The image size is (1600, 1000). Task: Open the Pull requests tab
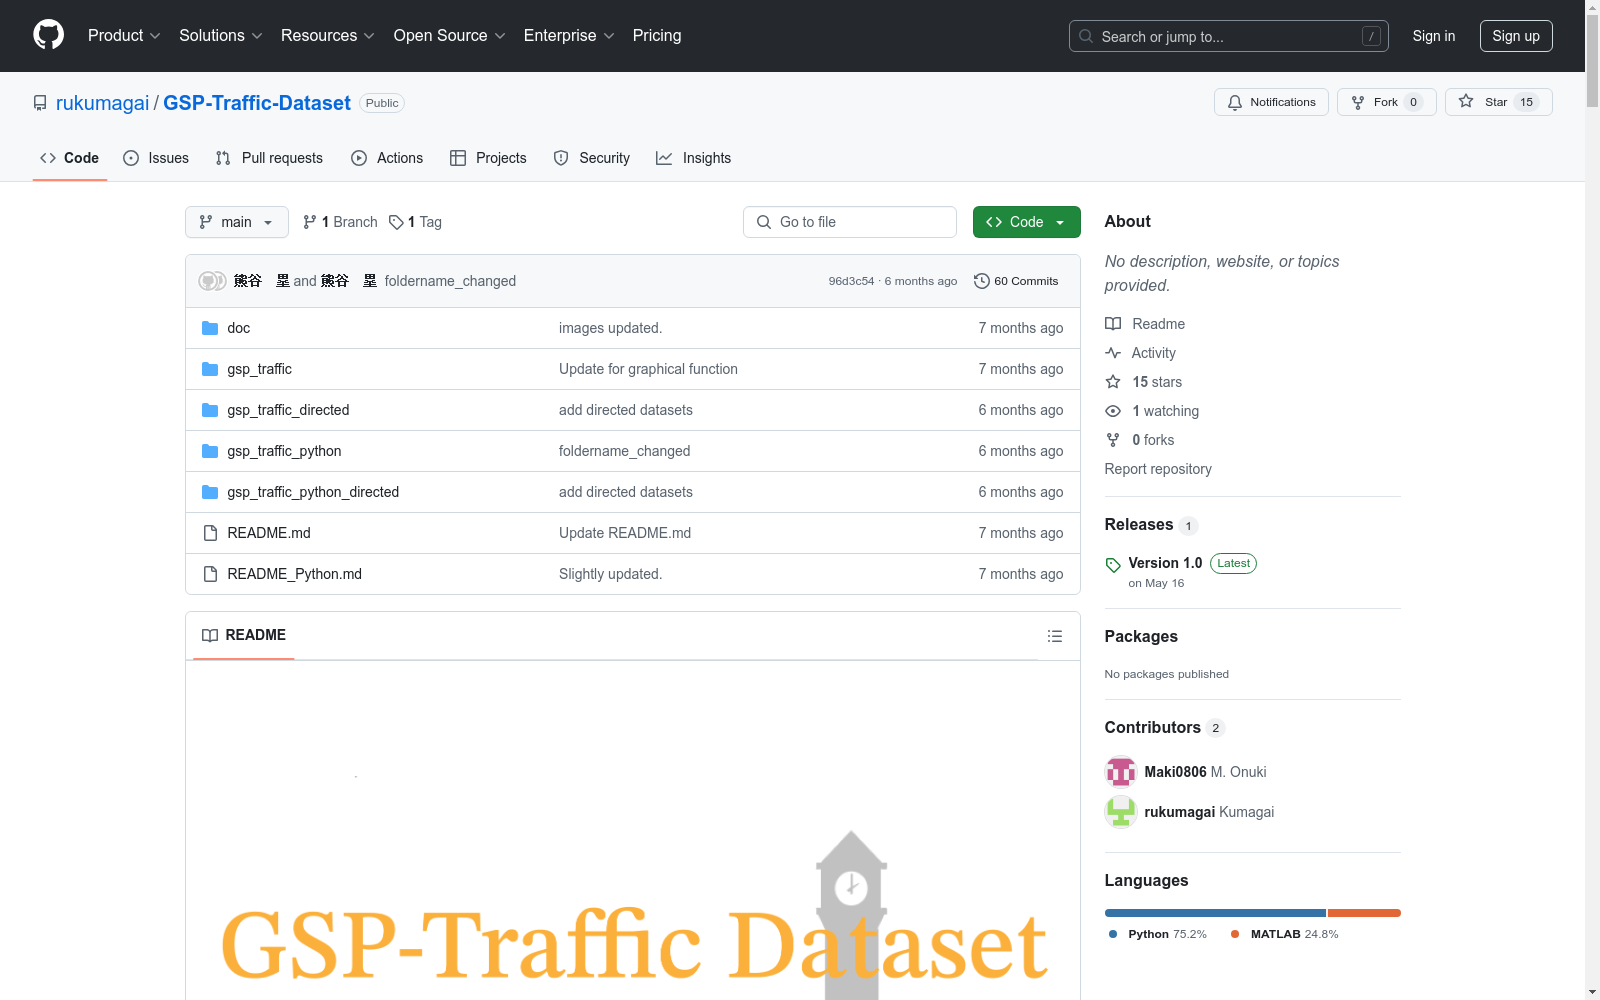point(269,158)
